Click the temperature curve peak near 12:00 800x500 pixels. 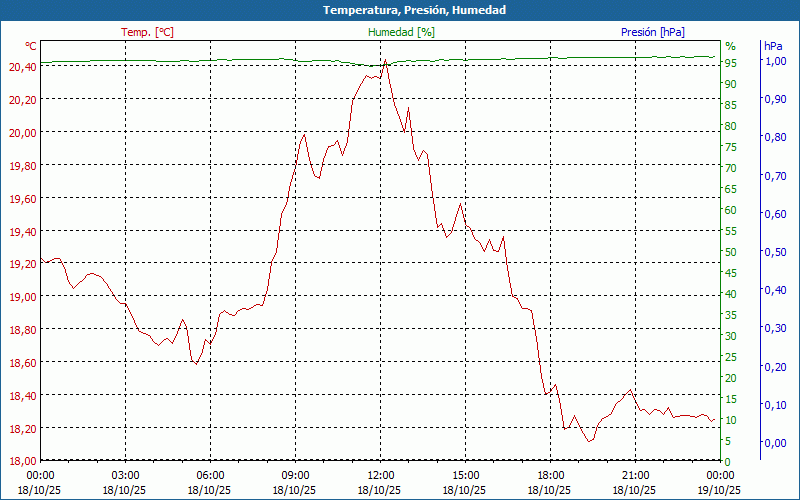386,61
